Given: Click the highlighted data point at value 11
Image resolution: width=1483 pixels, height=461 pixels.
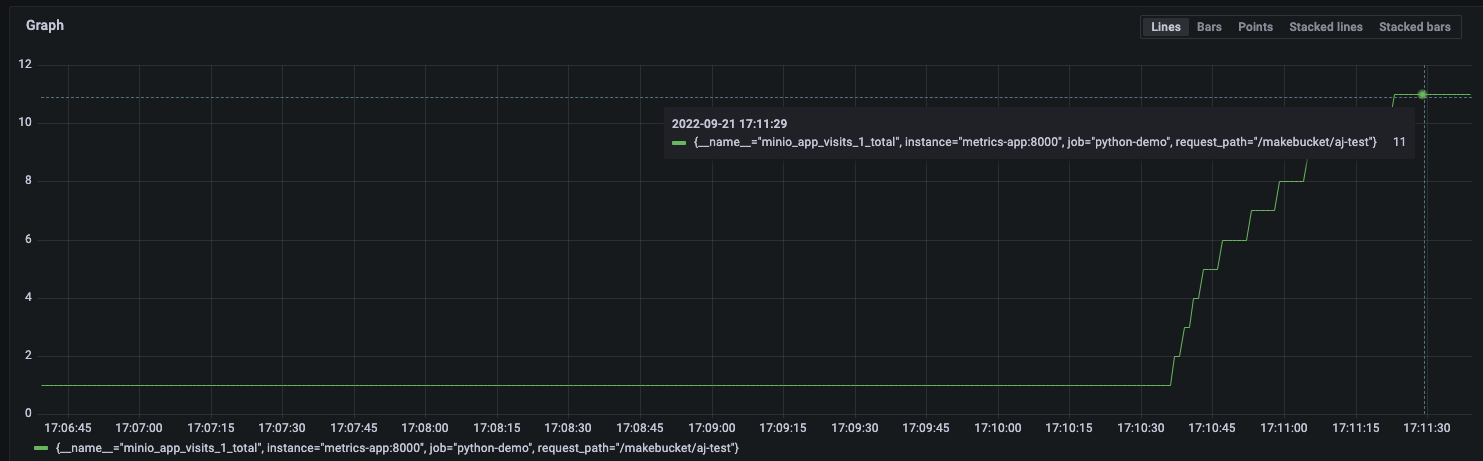Looking at the screenshot, I should pyautogui.click(x=1422, y=94).
